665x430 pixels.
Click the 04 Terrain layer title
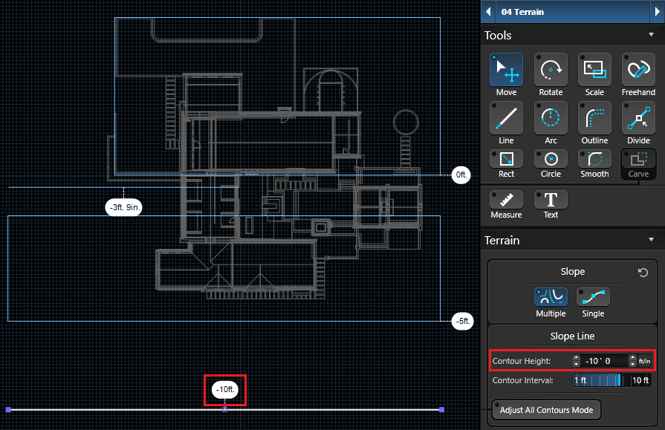525,11
